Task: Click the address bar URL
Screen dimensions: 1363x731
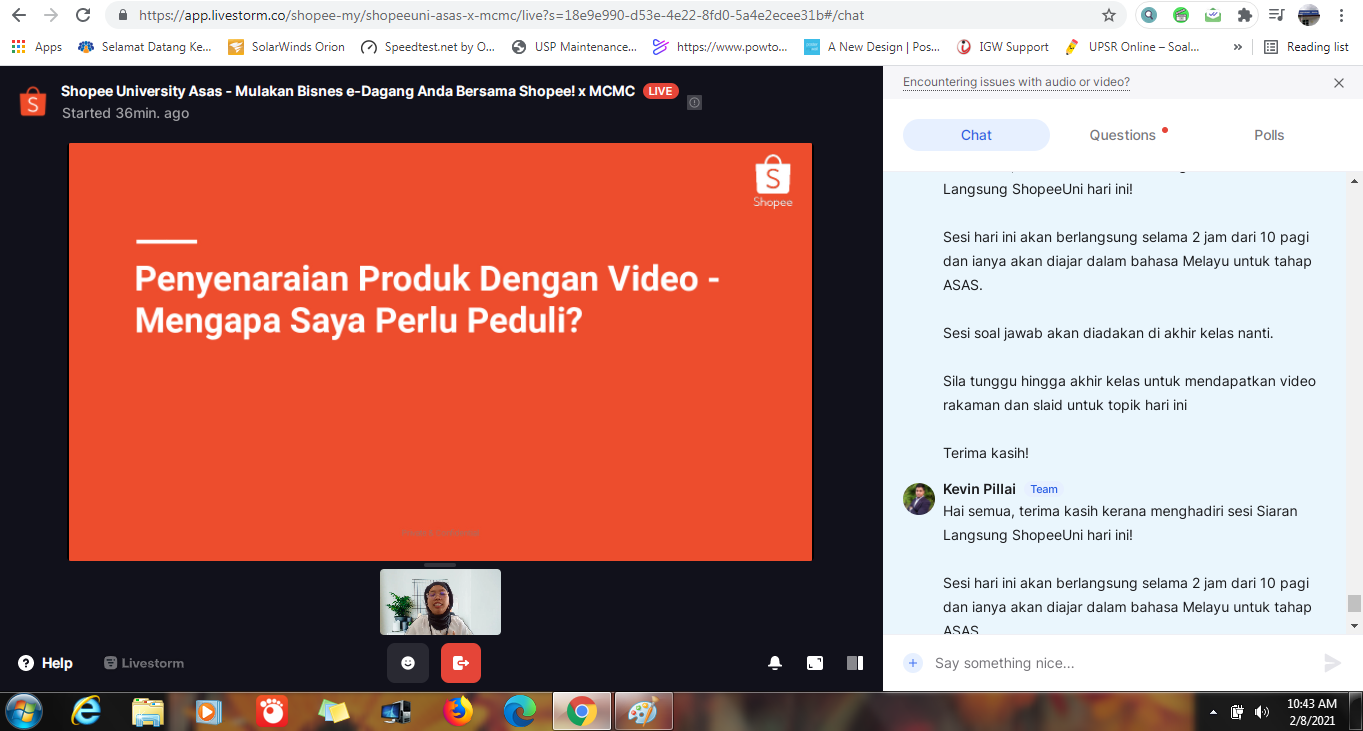Action: (501, 15)
